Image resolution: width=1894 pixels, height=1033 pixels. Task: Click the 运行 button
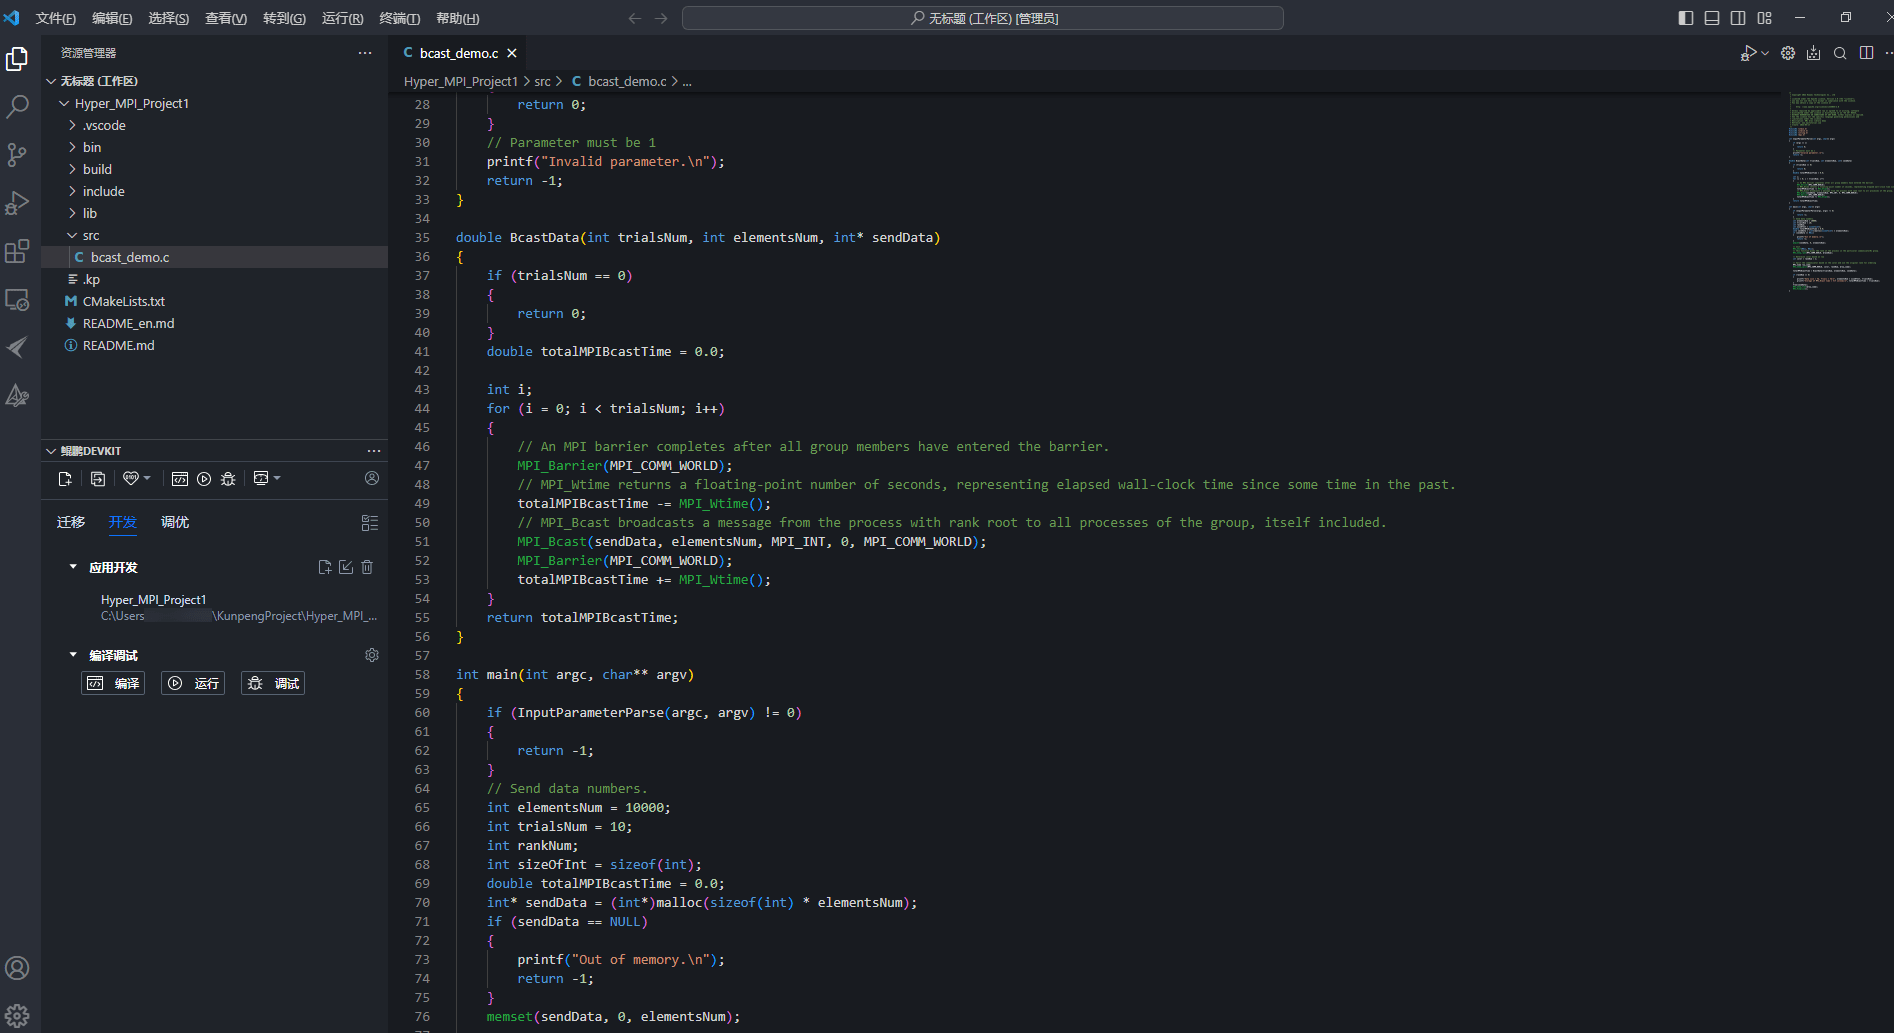[193, 683]
